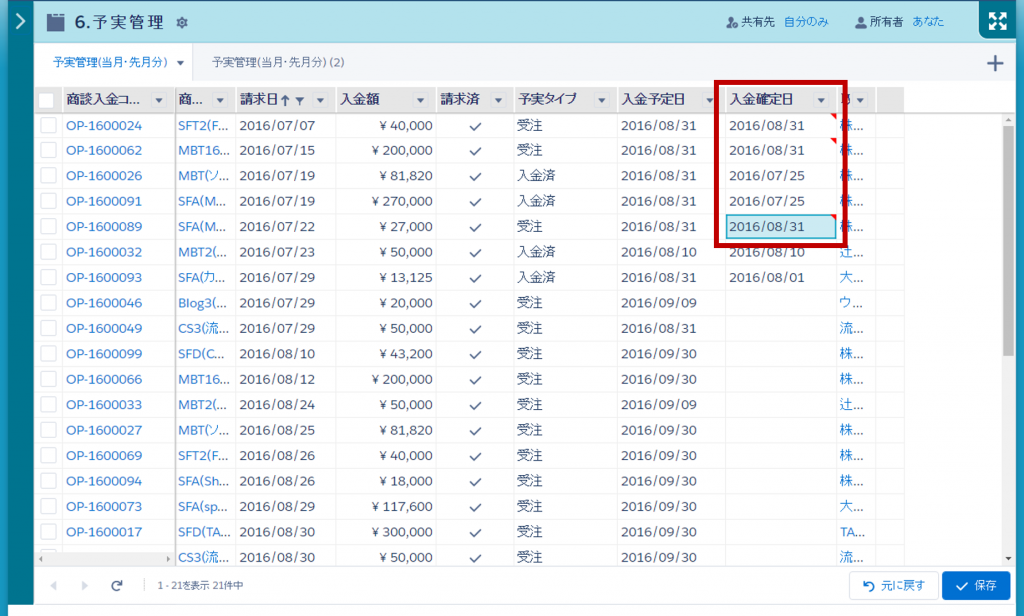Viewport: 1024px width, 616px height.
Task: Open the 請求済 column menu arrow
Action: 498,101
